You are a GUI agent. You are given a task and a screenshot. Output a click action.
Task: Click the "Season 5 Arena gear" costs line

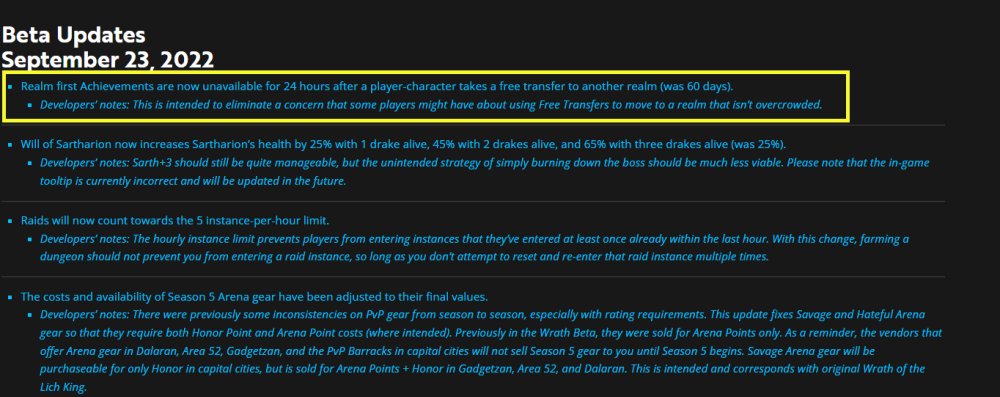point(254,297)
